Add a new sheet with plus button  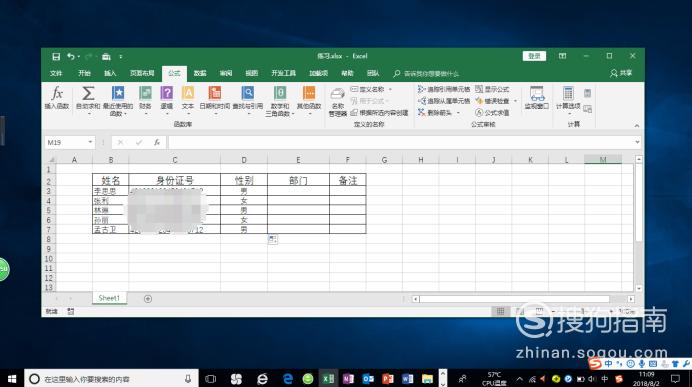click(148, 299)
